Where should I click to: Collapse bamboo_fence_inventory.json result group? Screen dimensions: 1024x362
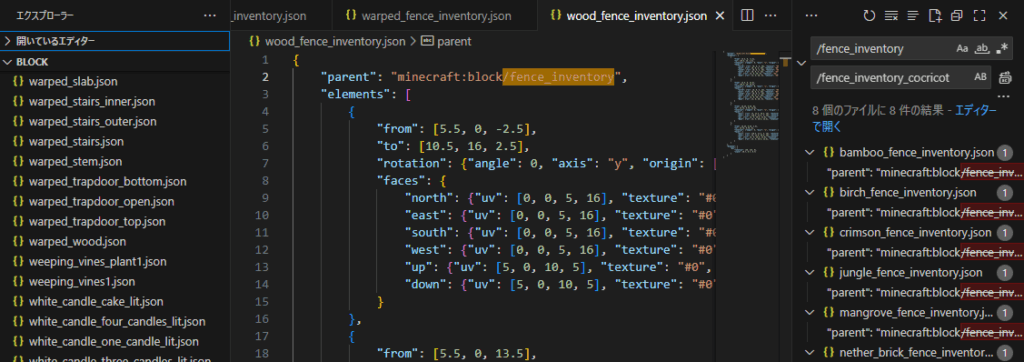pos(810,152)
